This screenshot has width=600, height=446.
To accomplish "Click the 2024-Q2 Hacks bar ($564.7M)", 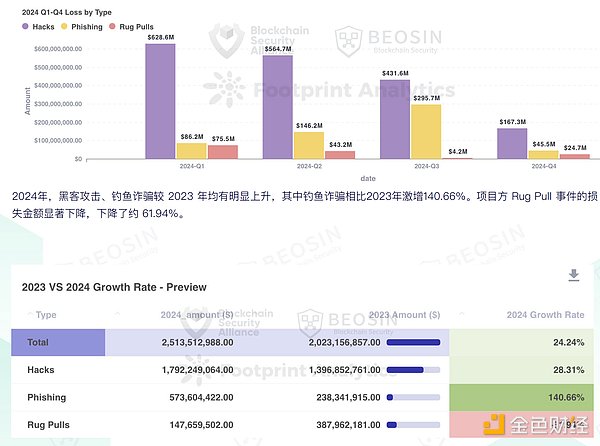I will [x=277, y=107].
